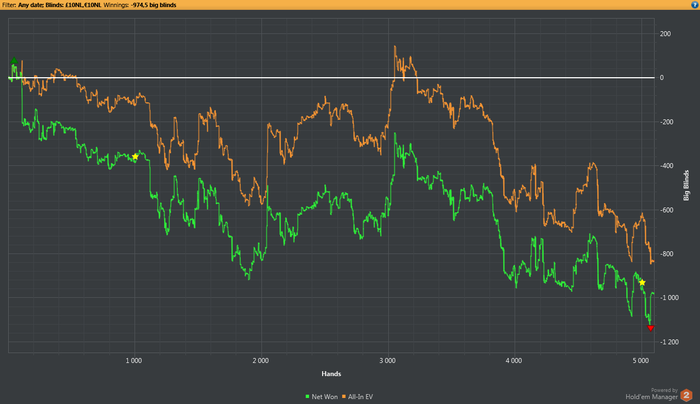
Task: Click the red lowest-point triangle marker
Action: click(x=650, y=328)
